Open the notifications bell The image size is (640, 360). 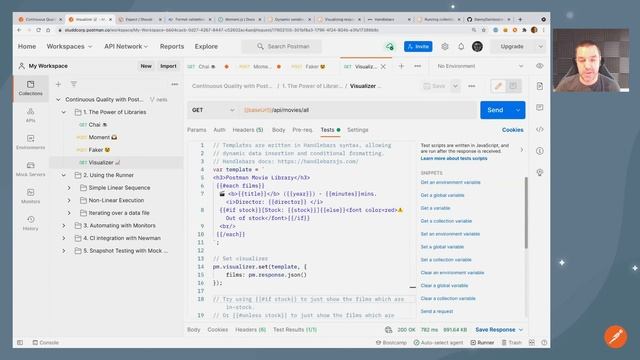pyautogui.click(x=461, y=47)
